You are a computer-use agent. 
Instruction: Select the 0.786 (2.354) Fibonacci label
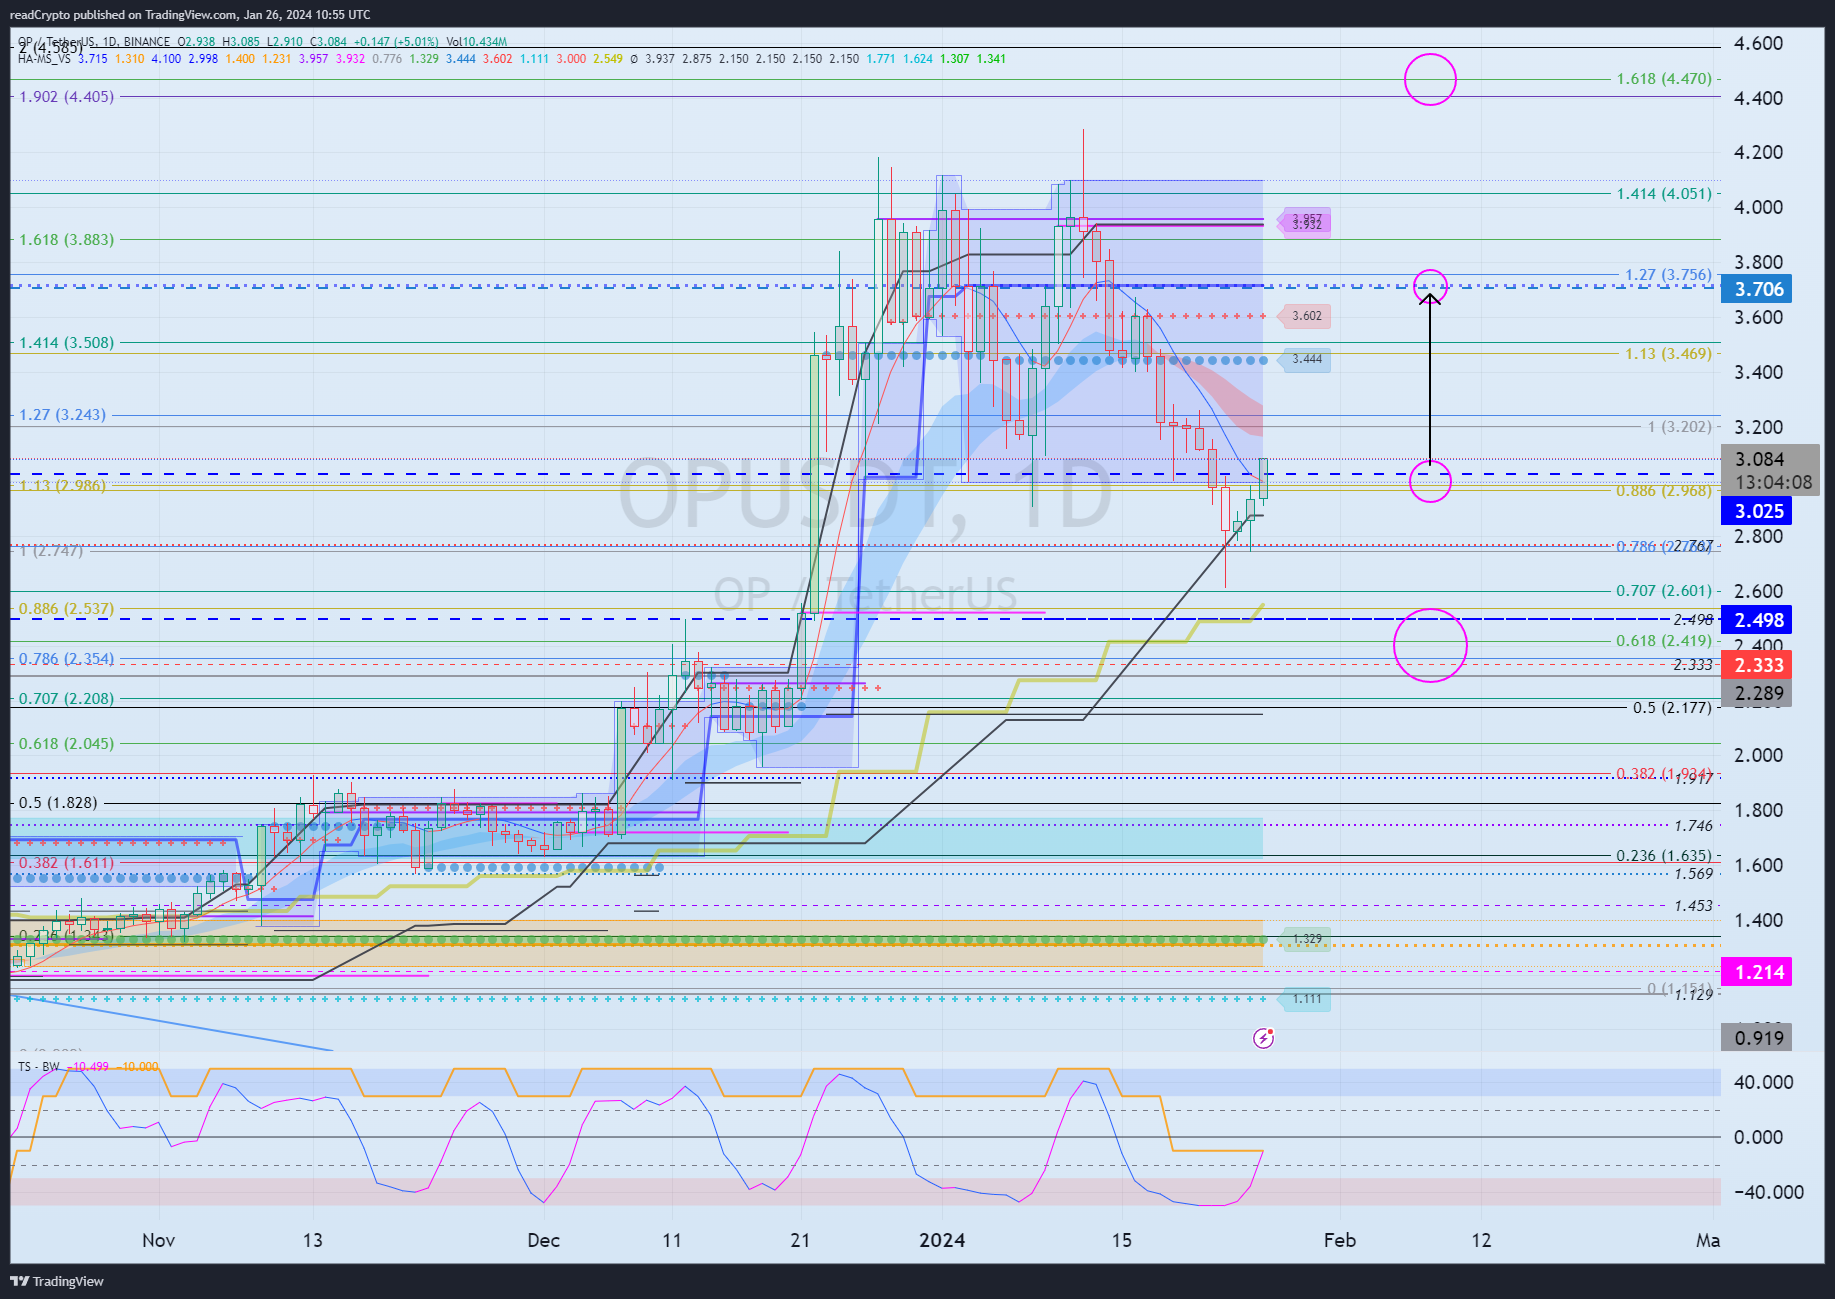point(67,659)
